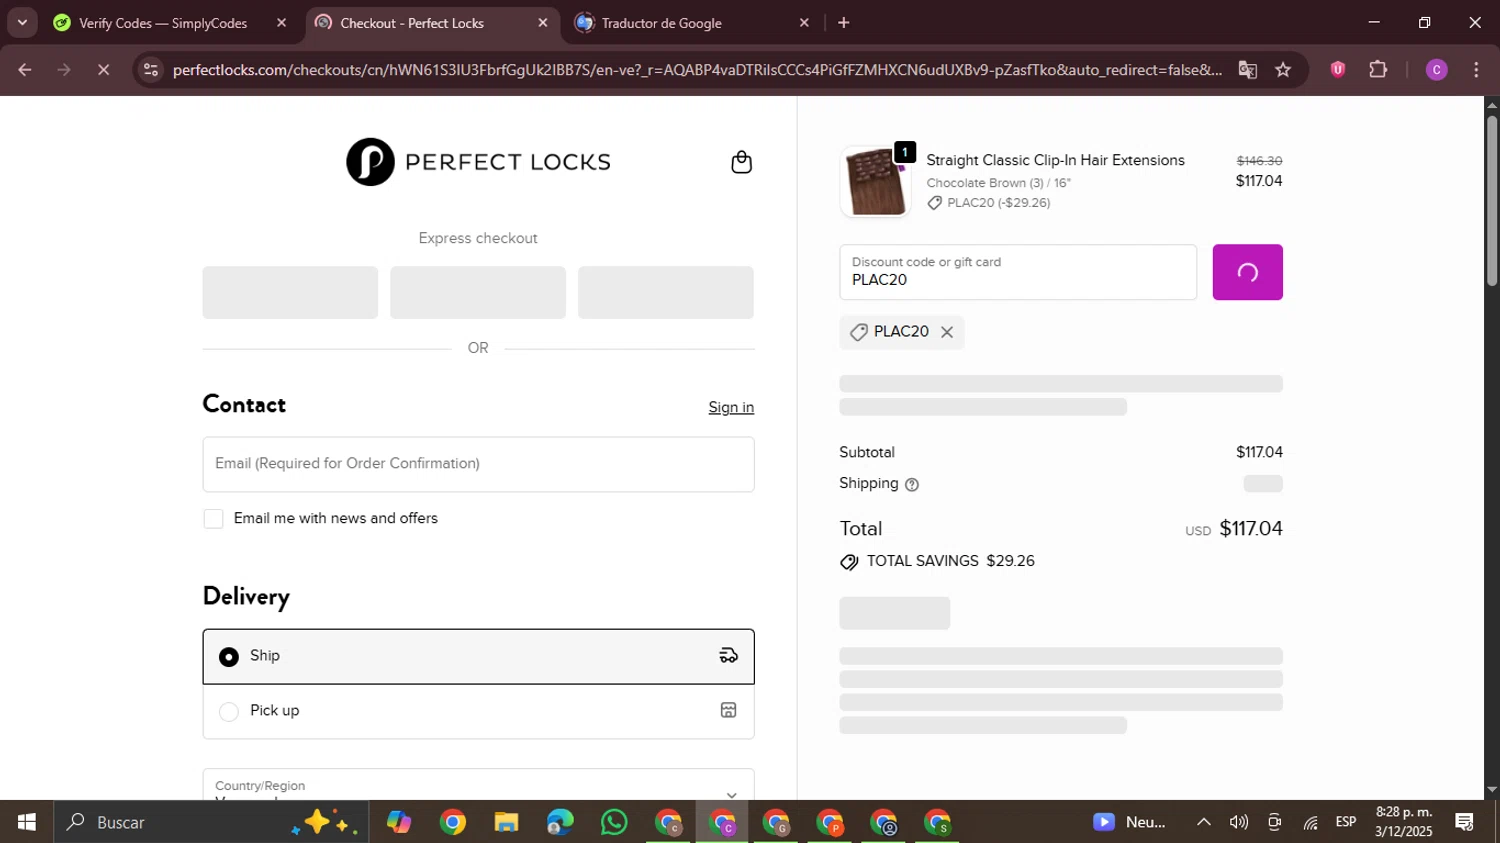This screenshot has height=843, width=1500.
Task: Open the tab search dropdown arrow
Action: 22,22
